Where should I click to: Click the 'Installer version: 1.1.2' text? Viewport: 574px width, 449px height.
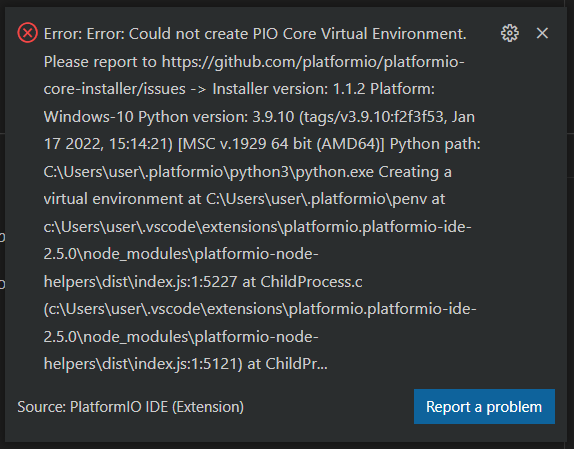(x=288, y=89)
